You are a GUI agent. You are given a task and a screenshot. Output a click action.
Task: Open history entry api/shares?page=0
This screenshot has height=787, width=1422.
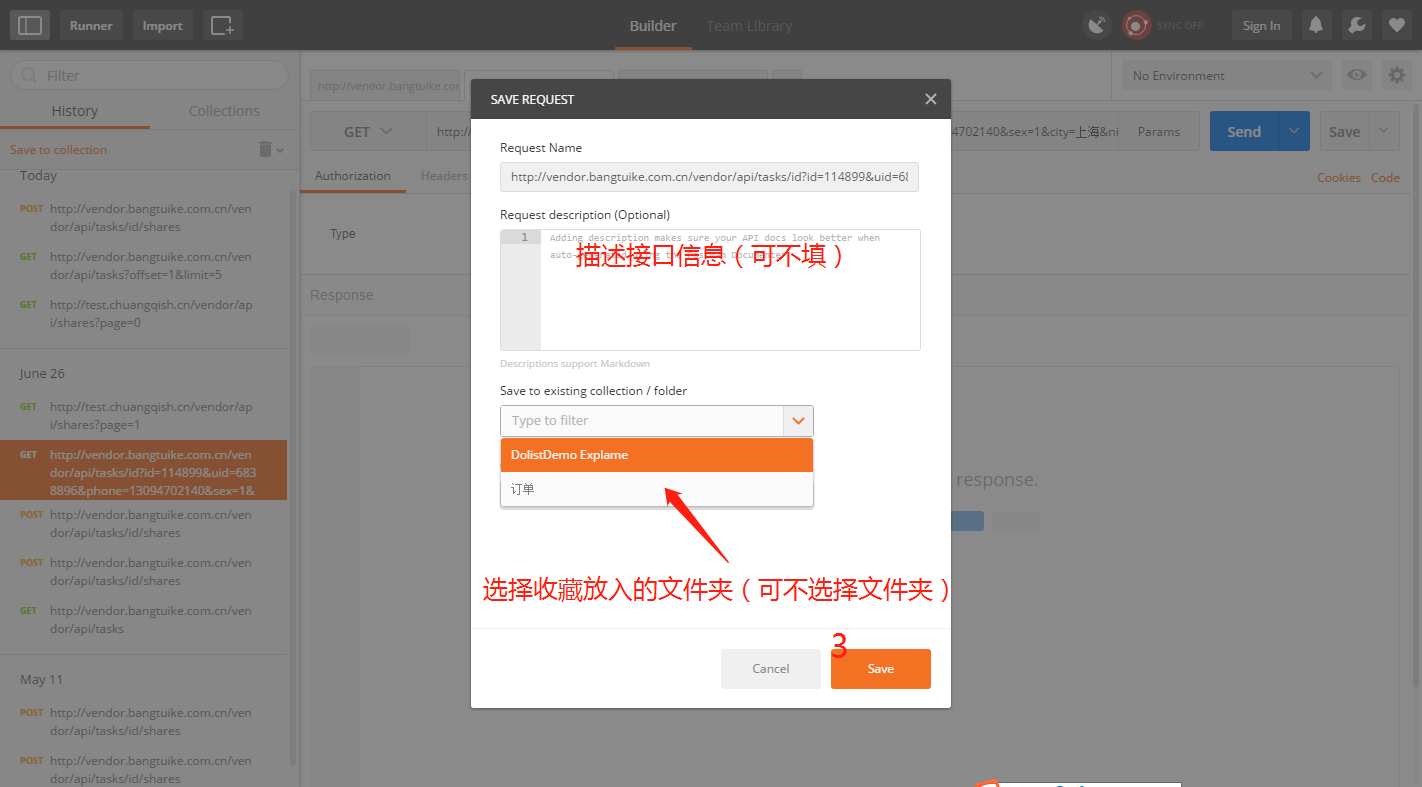(x=143, y=314)
